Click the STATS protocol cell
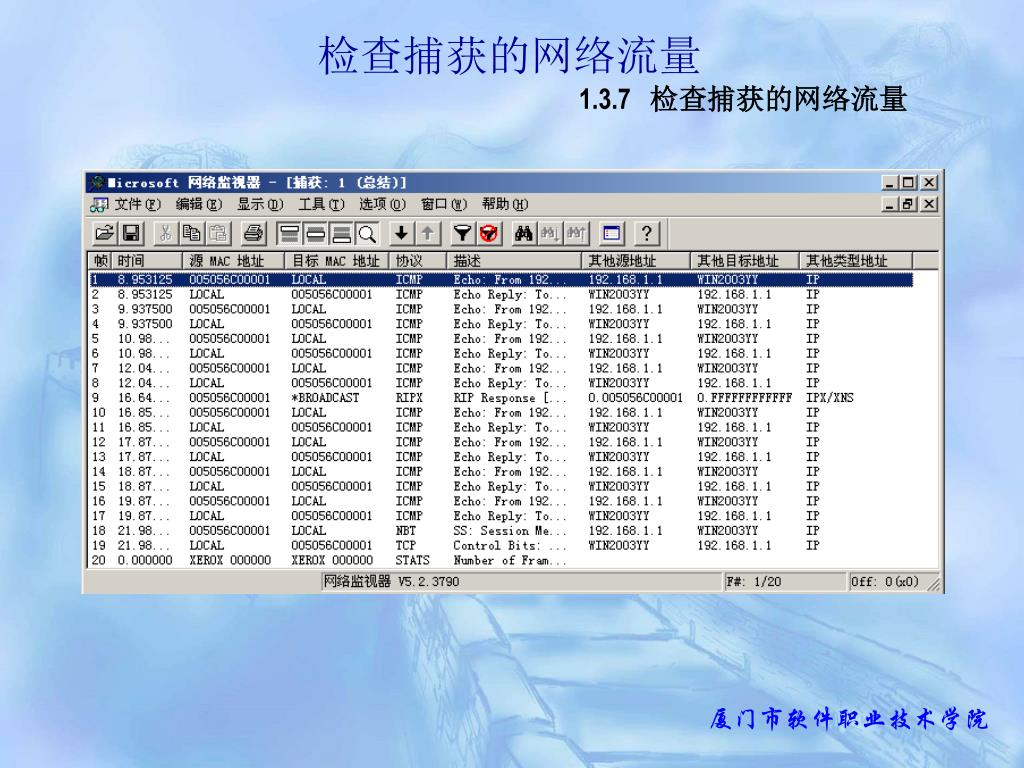The height and width of the screenshot is (768, 1024). (x=412, y=560)
